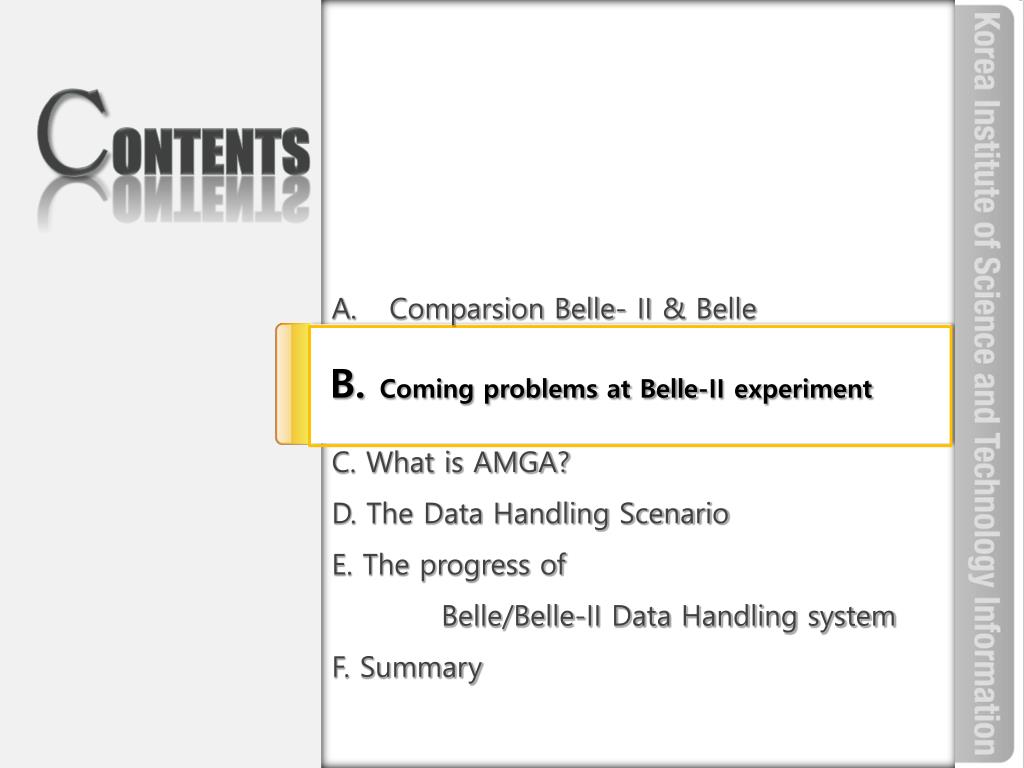Click the yellow tab handle beside item B
1024x768 pixels.
[293, 384]
